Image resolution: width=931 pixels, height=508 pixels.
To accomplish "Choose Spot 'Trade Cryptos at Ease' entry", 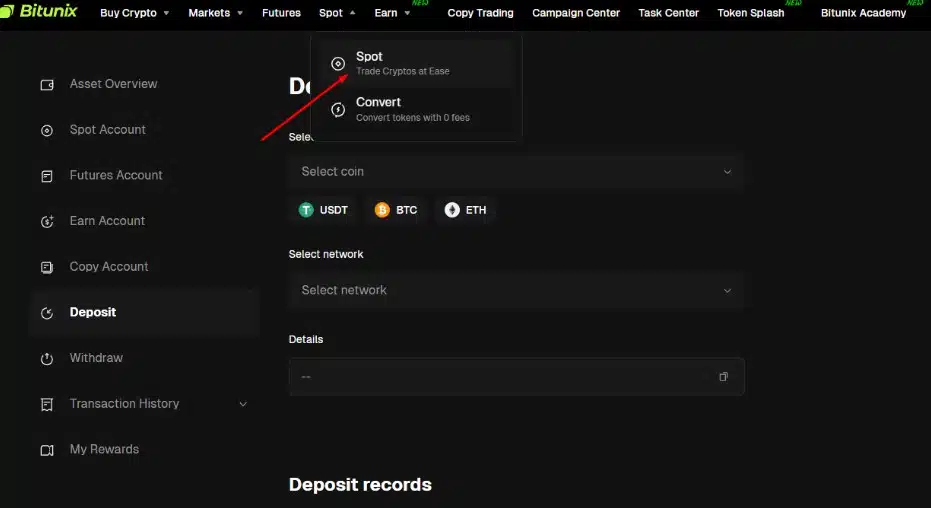I will (x=416, y=64).
